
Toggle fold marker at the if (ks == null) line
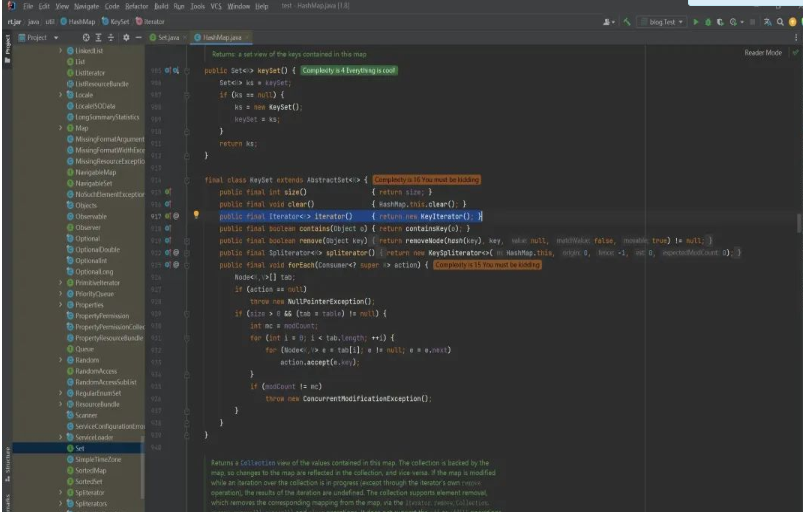pyautogui.click(x=187, y=95)
